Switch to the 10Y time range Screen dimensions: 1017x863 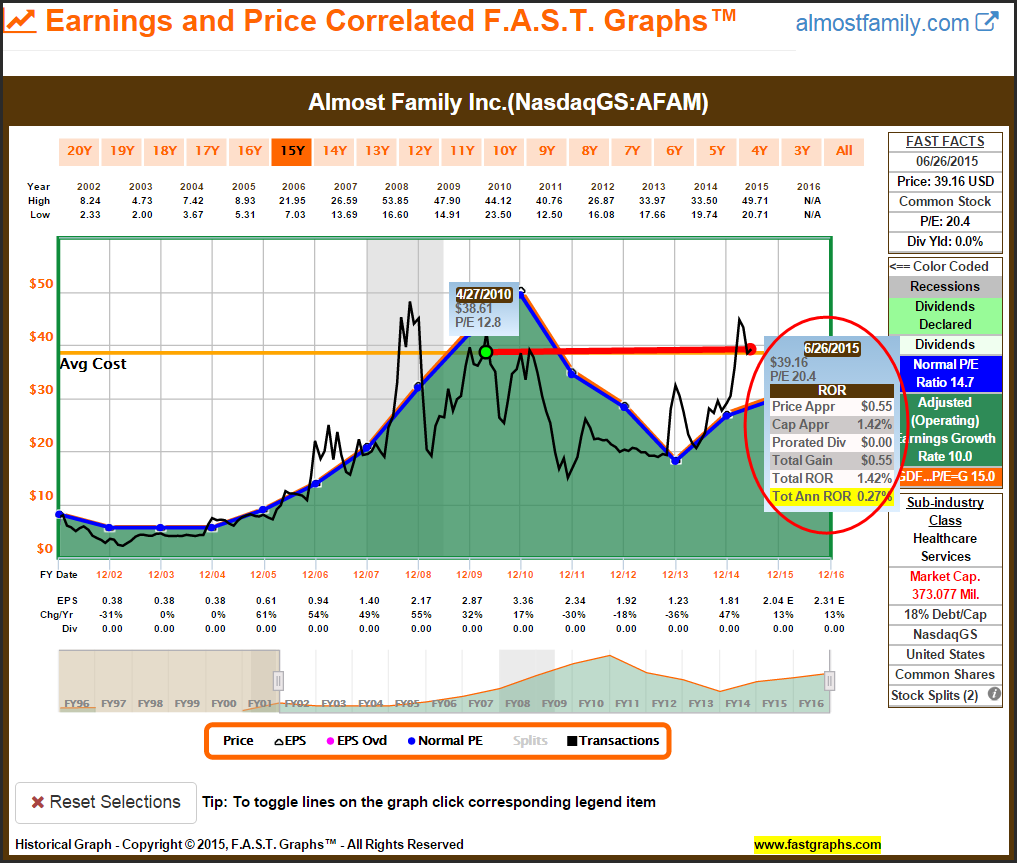tap(504, 151)
